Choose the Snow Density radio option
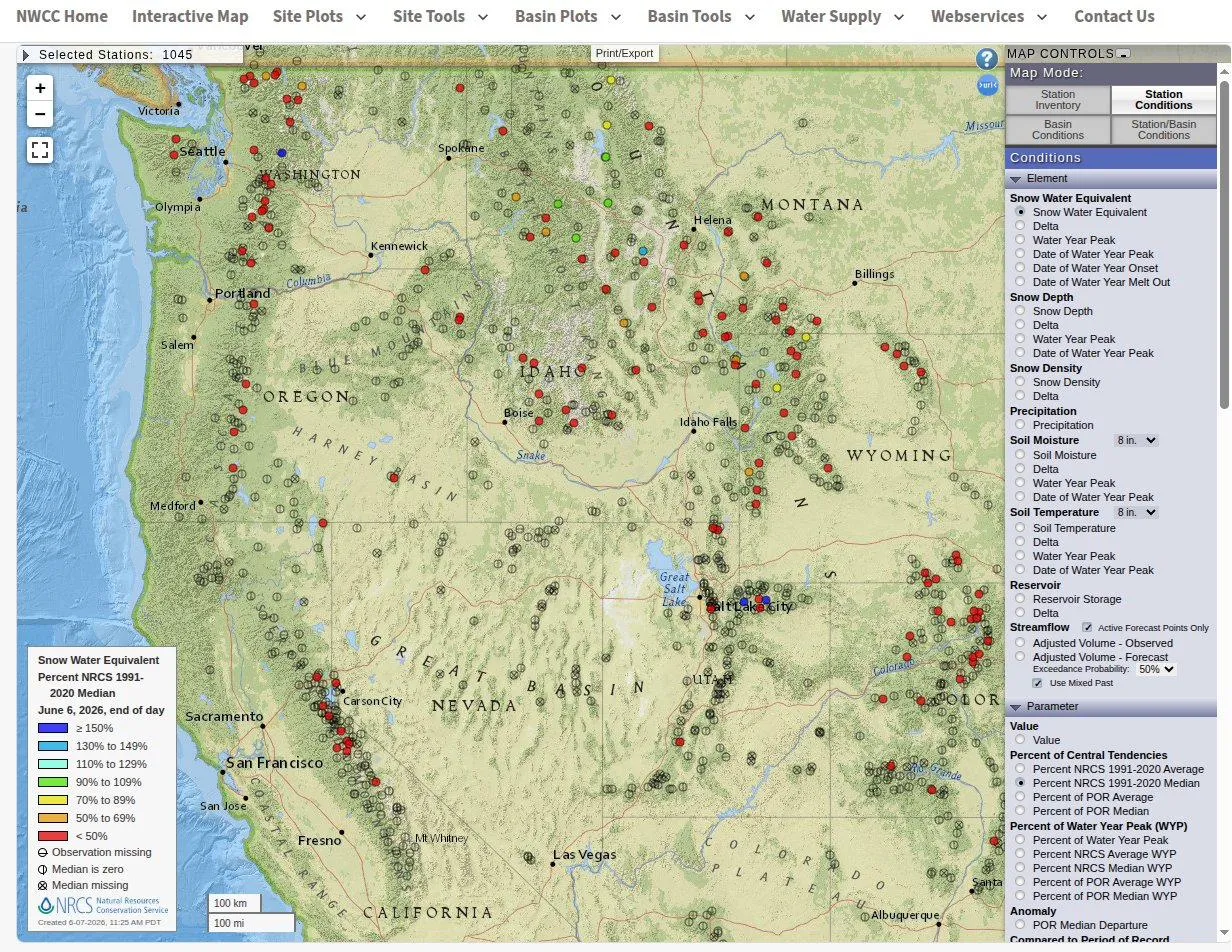The width and height of the screenshot is (1232, 952). pyautogui.click(x=1020, y=382)
